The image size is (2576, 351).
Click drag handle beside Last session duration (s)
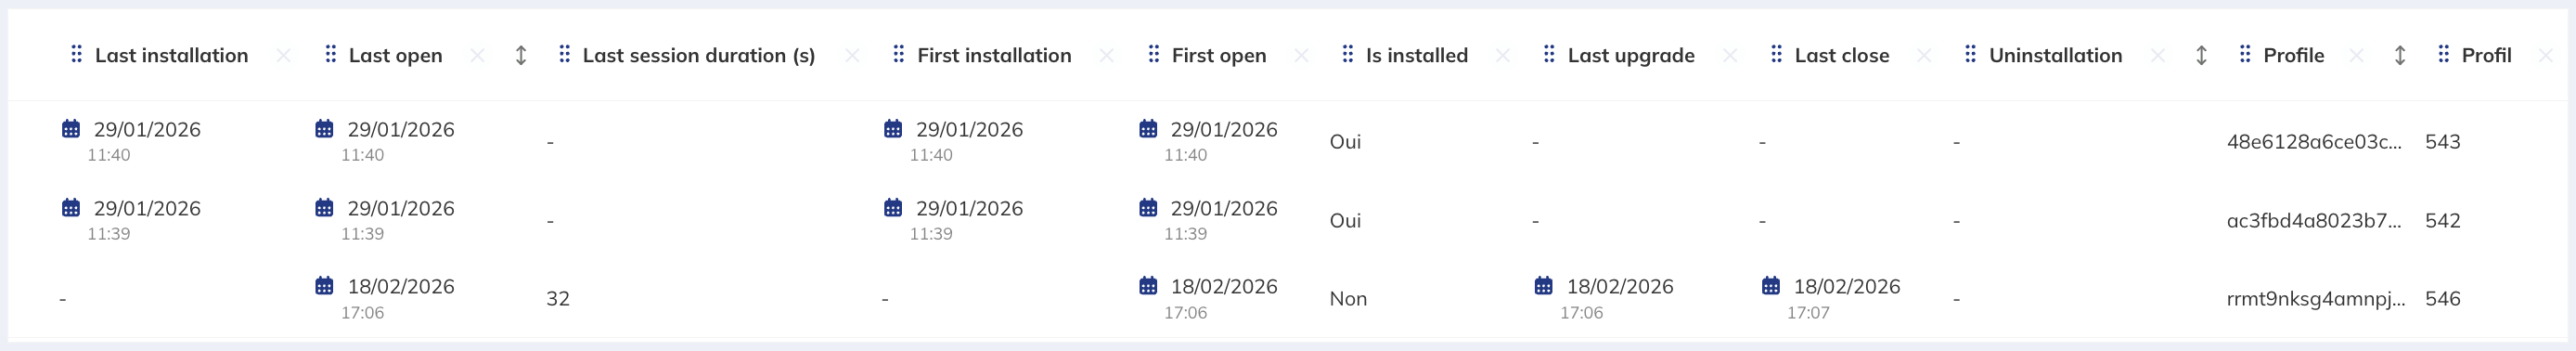click(x=565, y=55)
